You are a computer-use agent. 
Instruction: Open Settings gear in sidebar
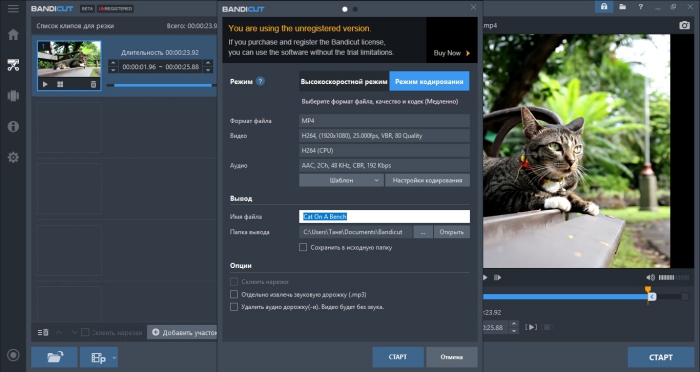[x=13, y=157]
